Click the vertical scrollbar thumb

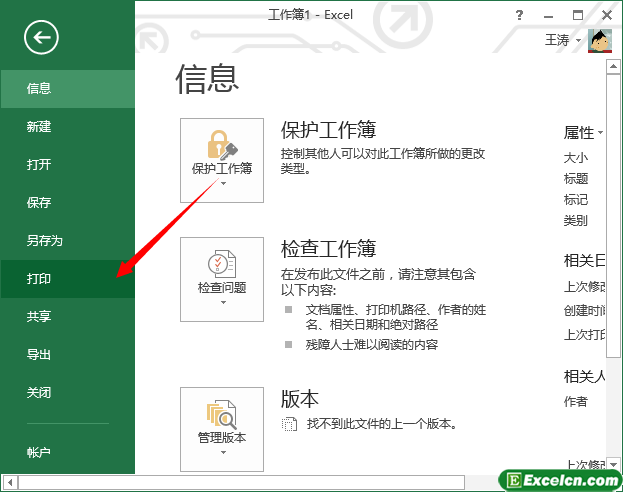[613, 215]
